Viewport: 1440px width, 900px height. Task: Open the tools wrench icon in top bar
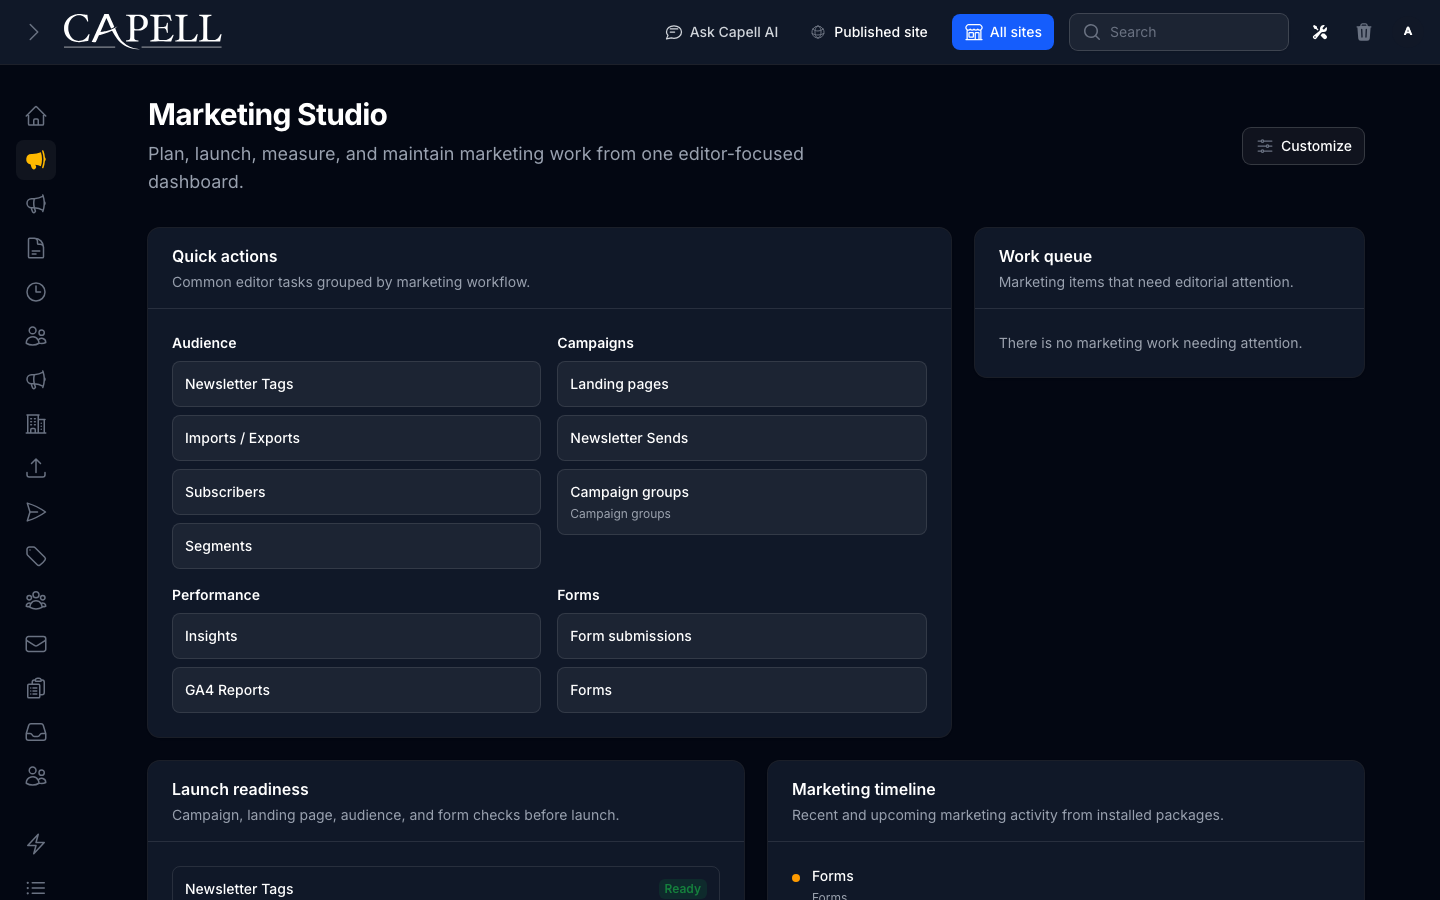point(1320,32)
